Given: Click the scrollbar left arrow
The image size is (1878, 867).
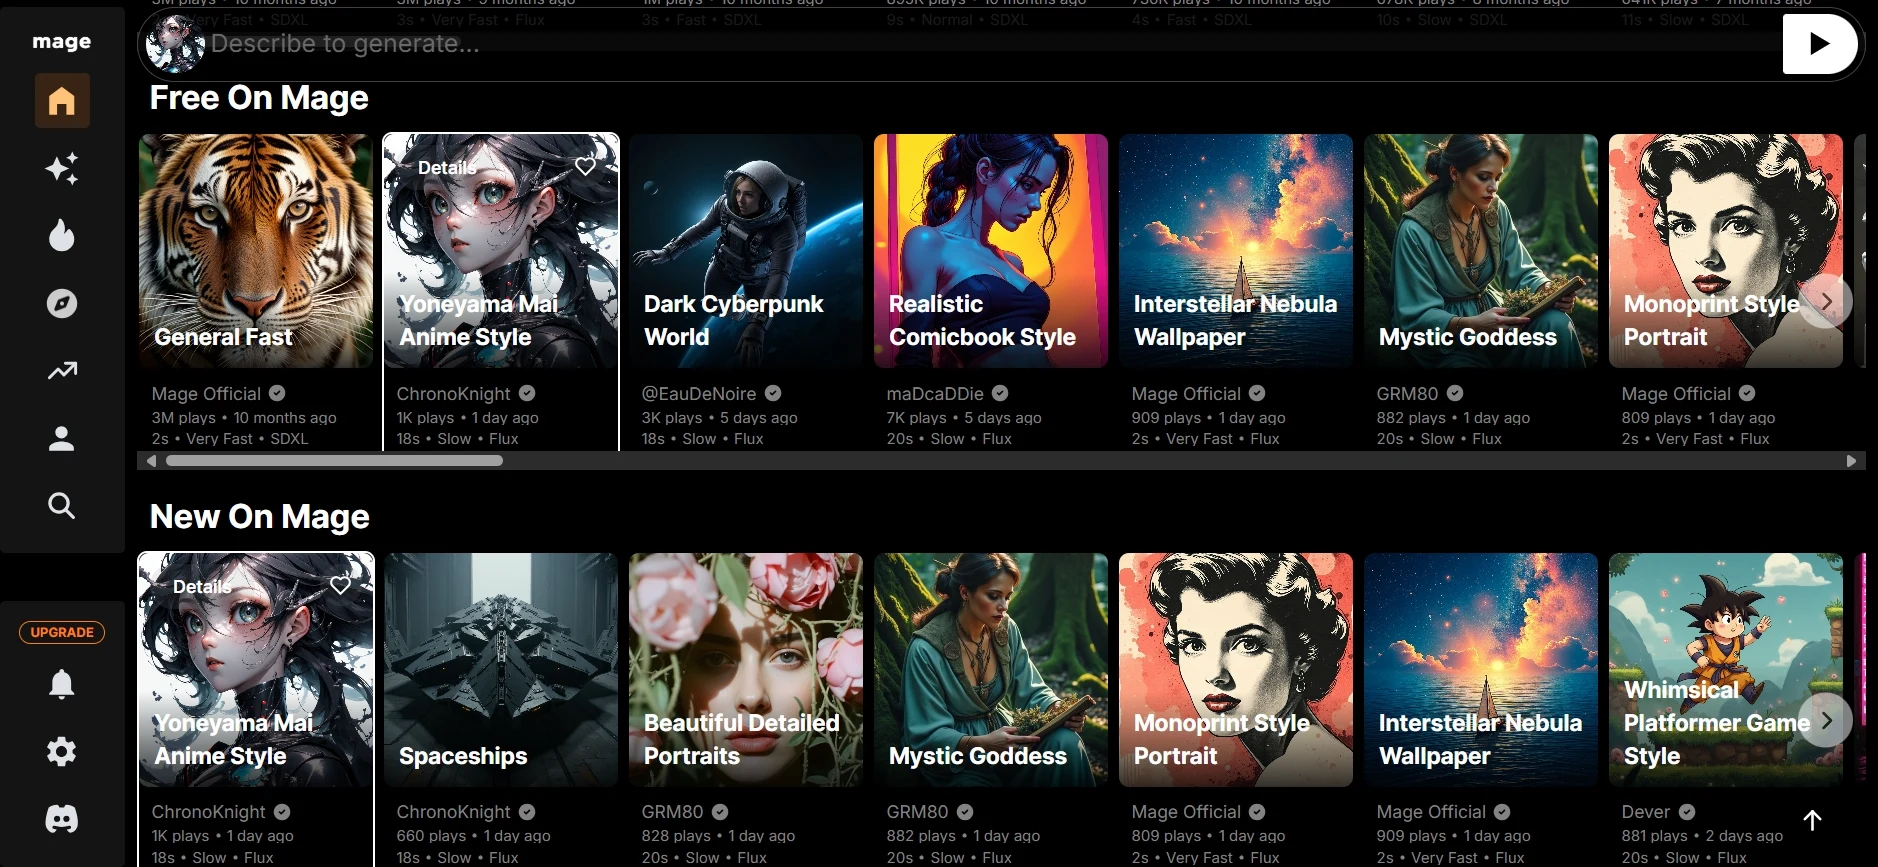Looking at the screenshot, I should coord(151,461).
